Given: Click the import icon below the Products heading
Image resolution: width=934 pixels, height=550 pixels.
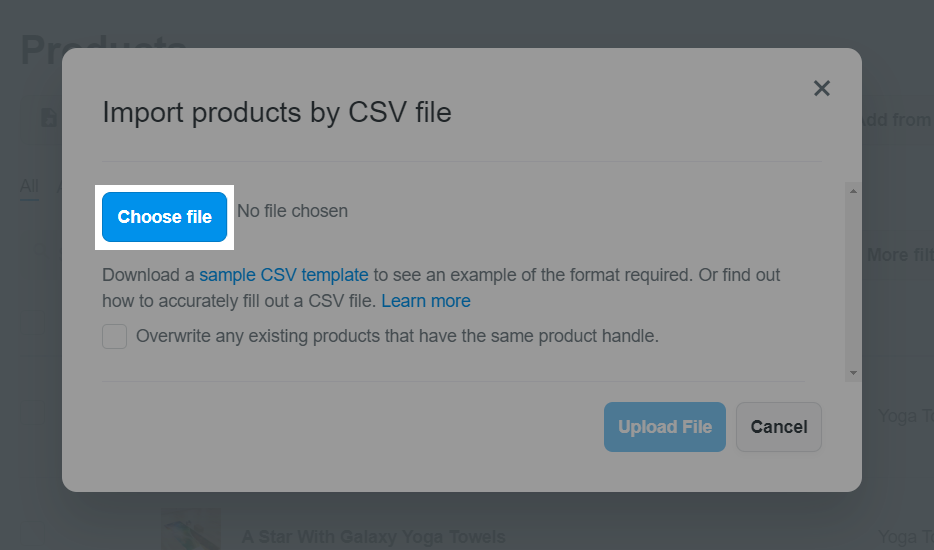Looking at the screenshot, I should [x=48, y=118].
